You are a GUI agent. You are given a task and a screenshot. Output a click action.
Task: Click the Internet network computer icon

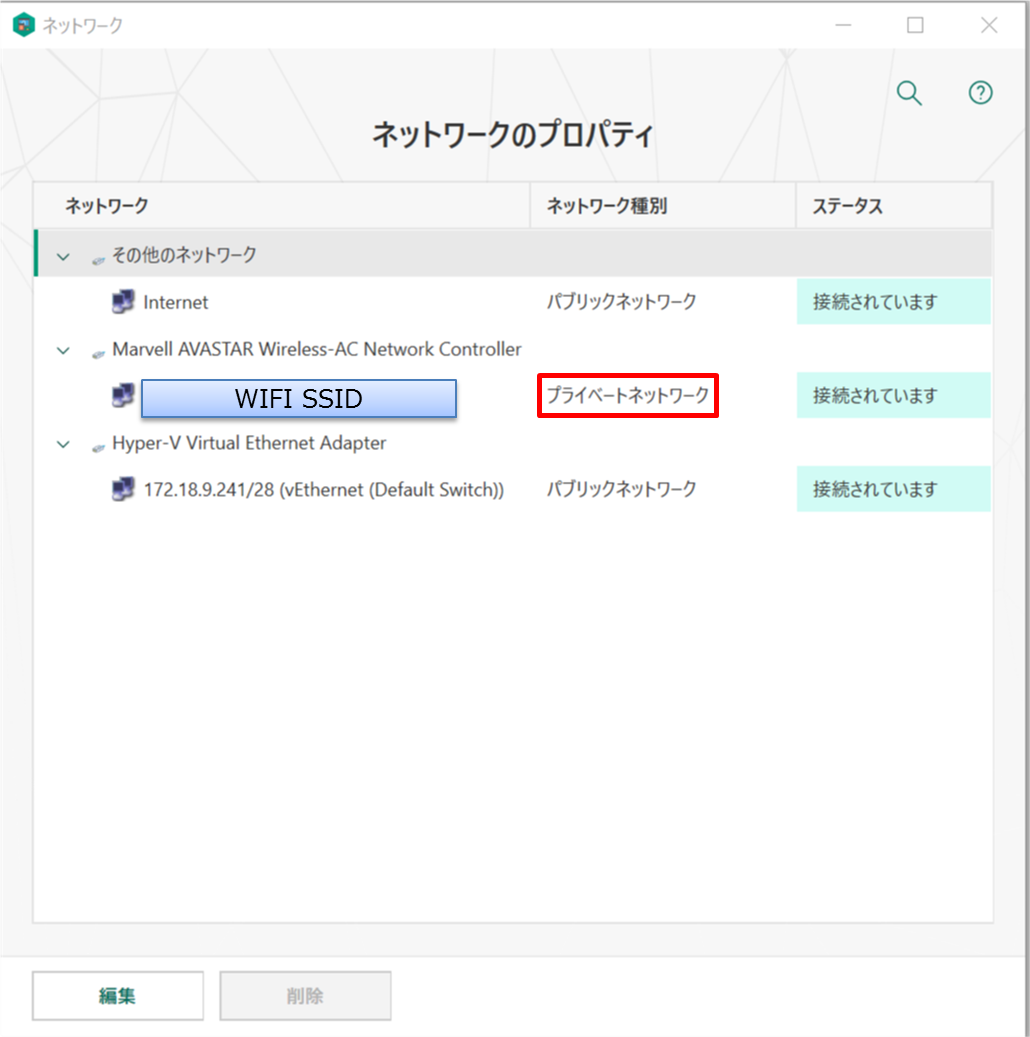123,302
